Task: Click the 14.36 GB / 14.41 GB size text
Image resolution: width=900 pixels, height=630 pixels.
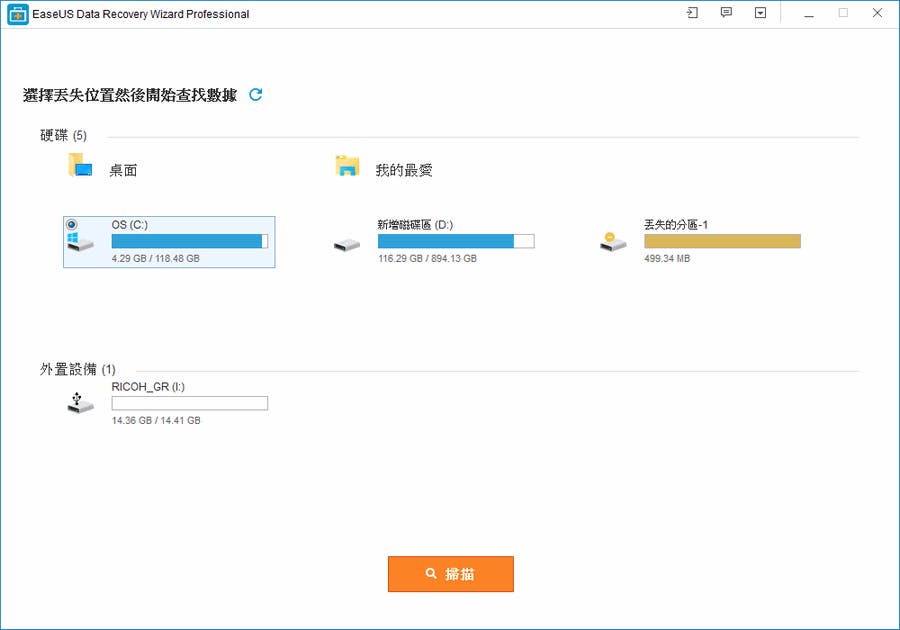Action: point(156,421)
